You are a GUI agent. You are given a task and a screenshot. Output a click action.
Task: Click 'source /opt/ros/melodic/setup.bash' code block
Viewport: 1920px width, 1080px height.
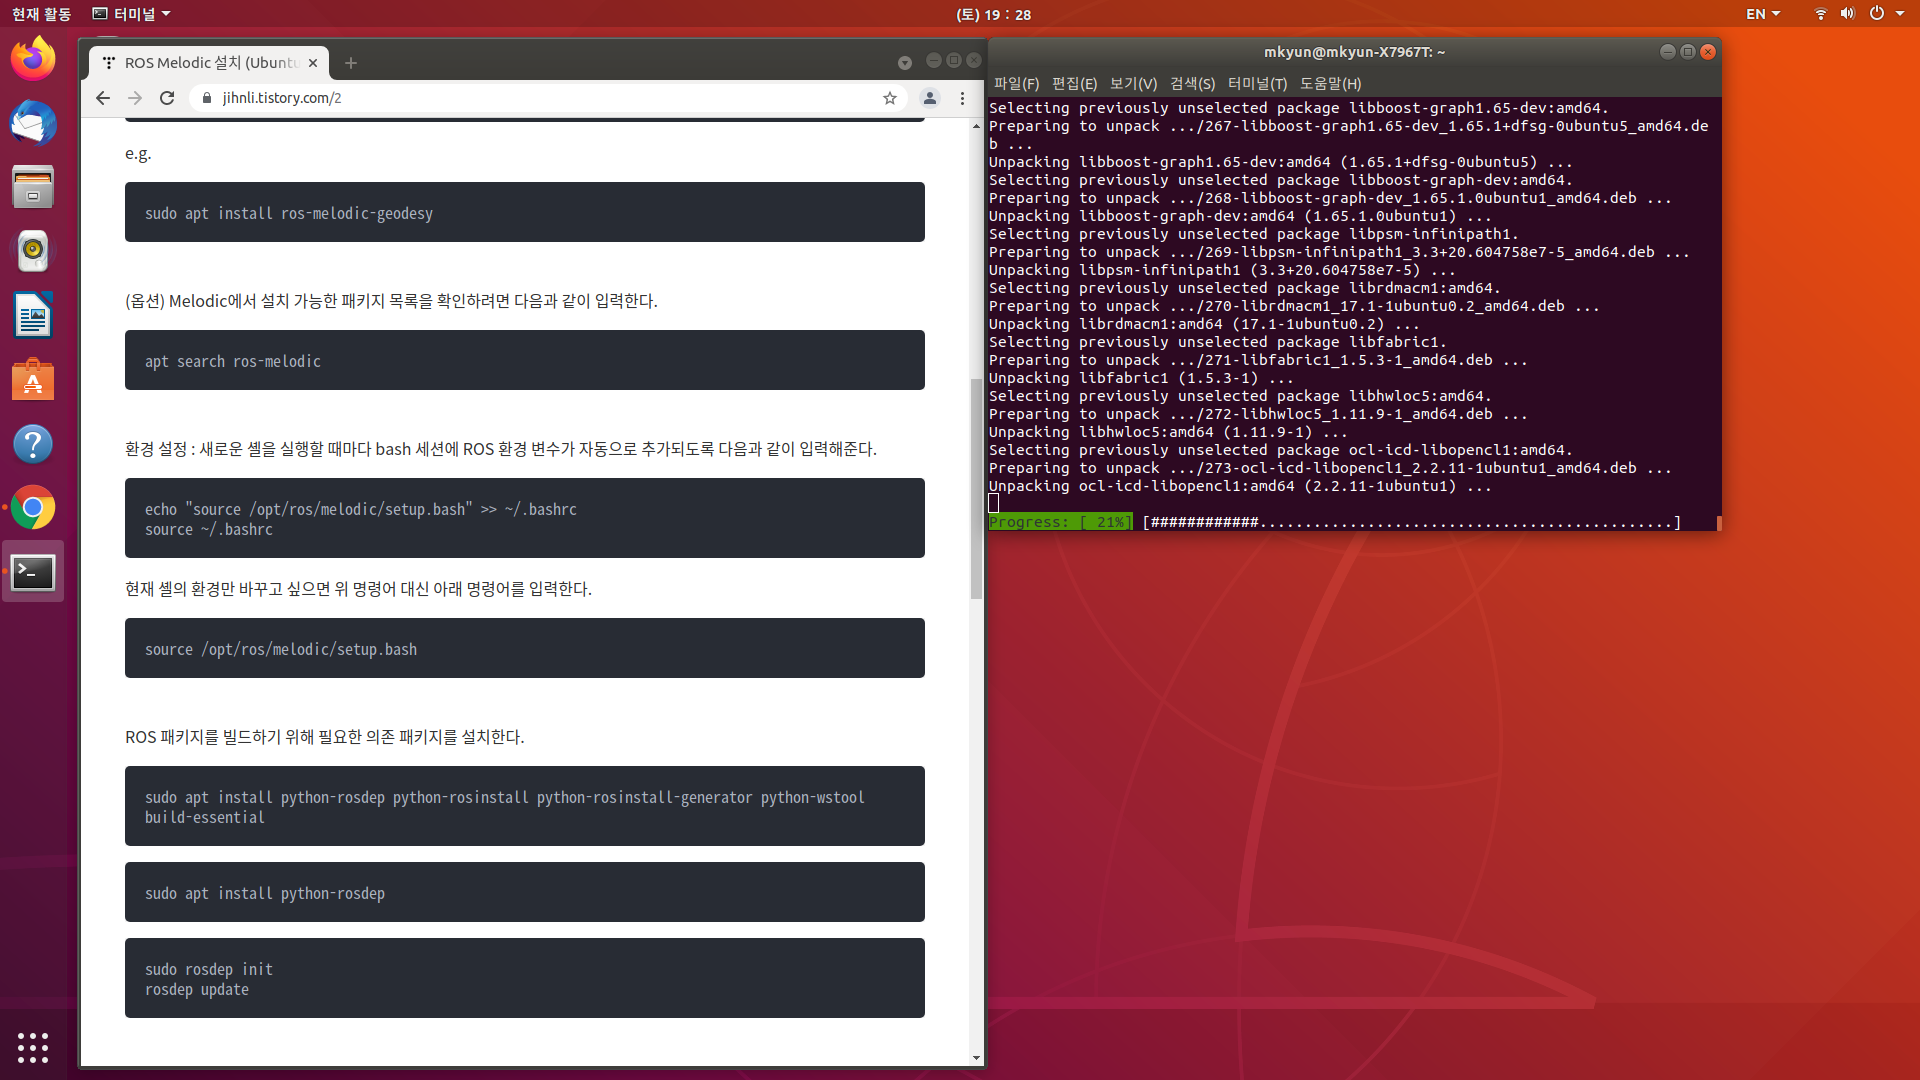click(x=524, y=648)
